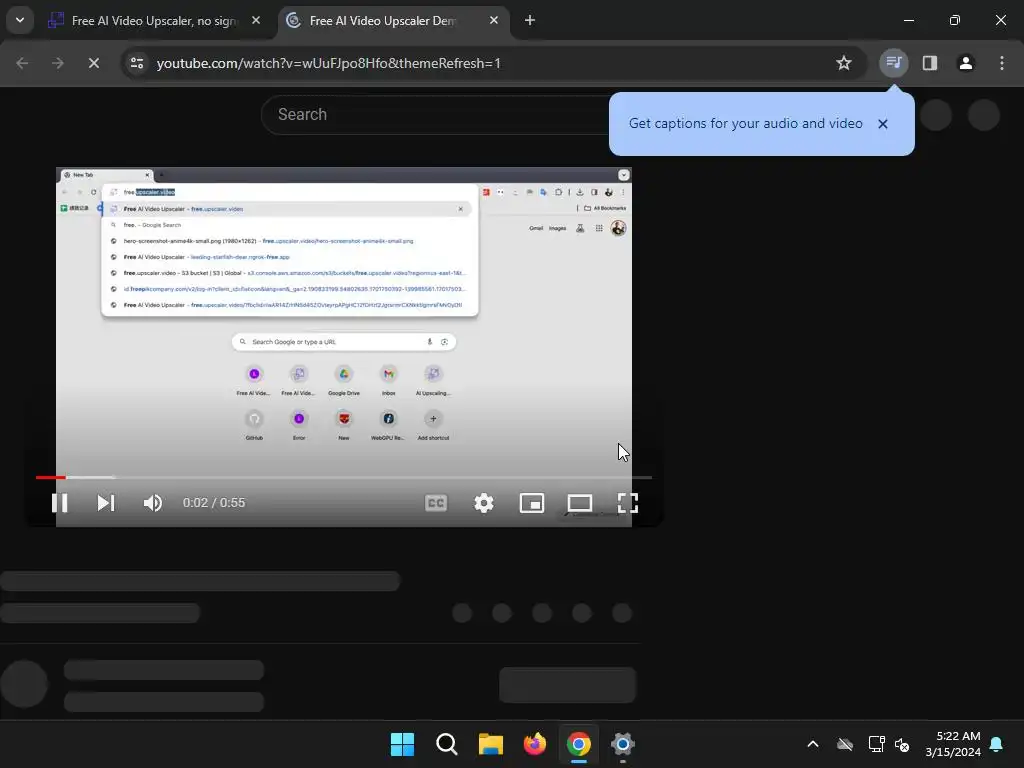Select Chrome in the taskbar
This screenshot has width=1024, height=768.
point(579,744)
